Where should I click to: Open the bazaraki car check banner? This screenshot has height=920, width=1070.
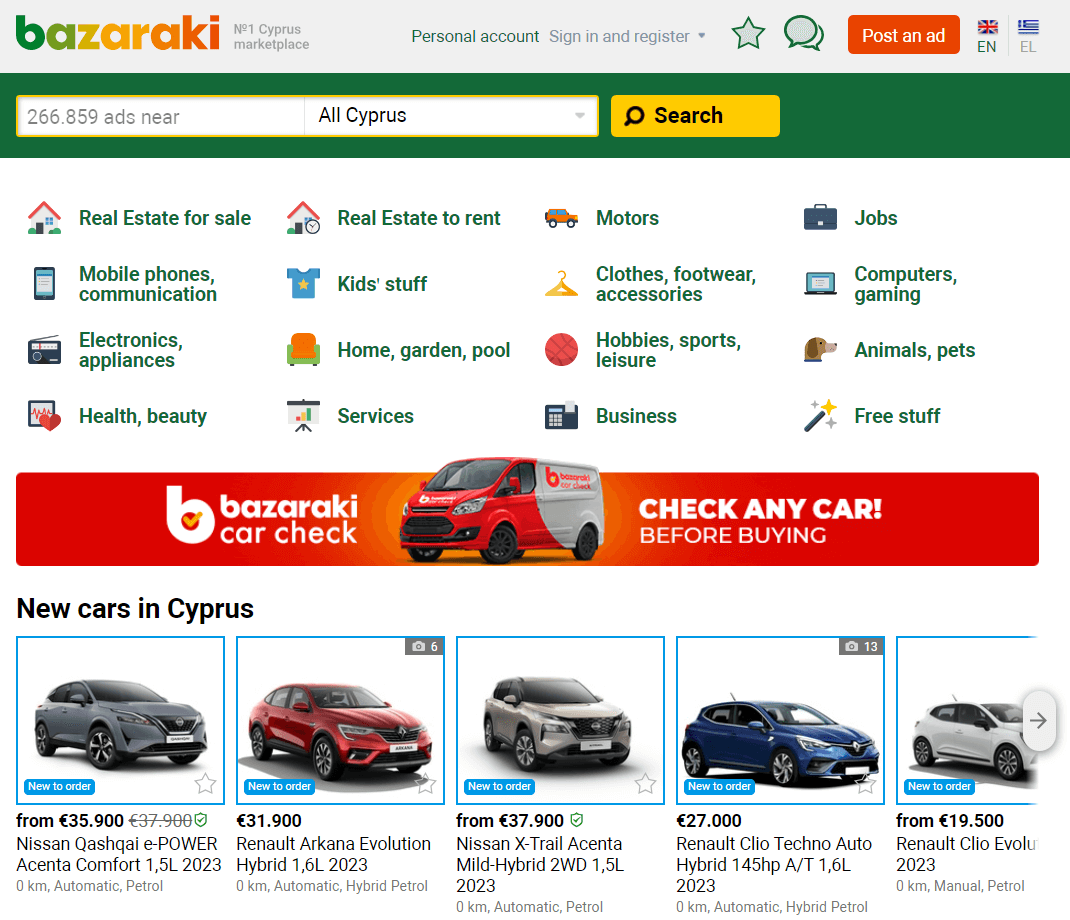(527, 518)
